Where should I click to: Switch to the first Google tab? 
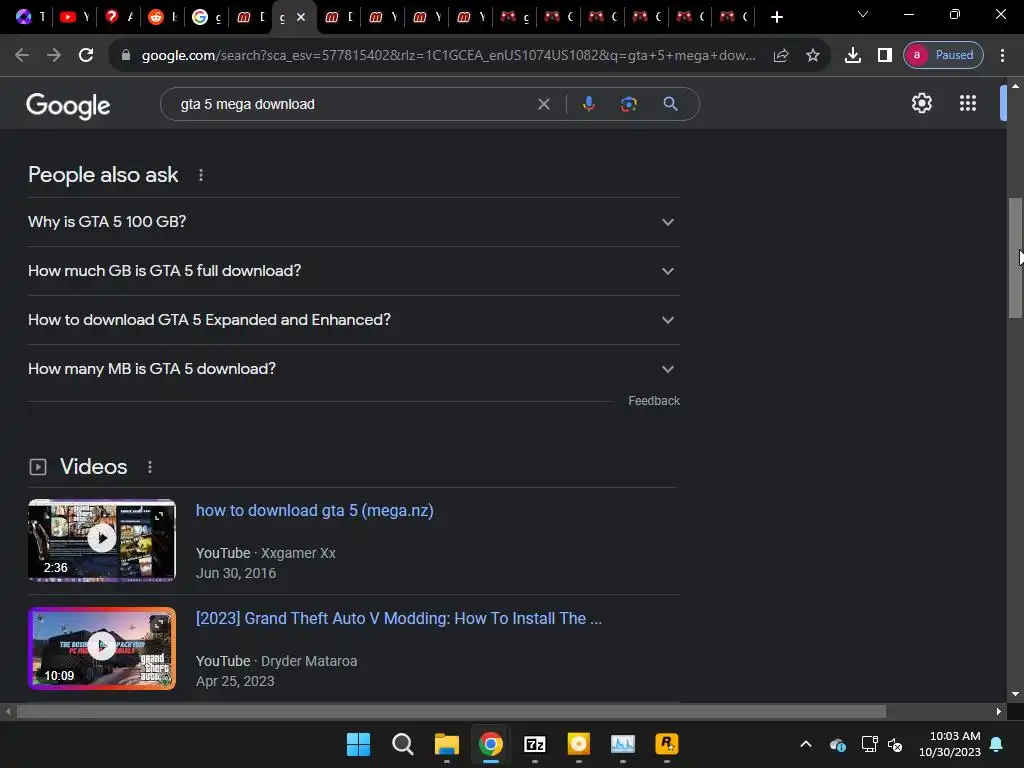click(x=206, y=17)
